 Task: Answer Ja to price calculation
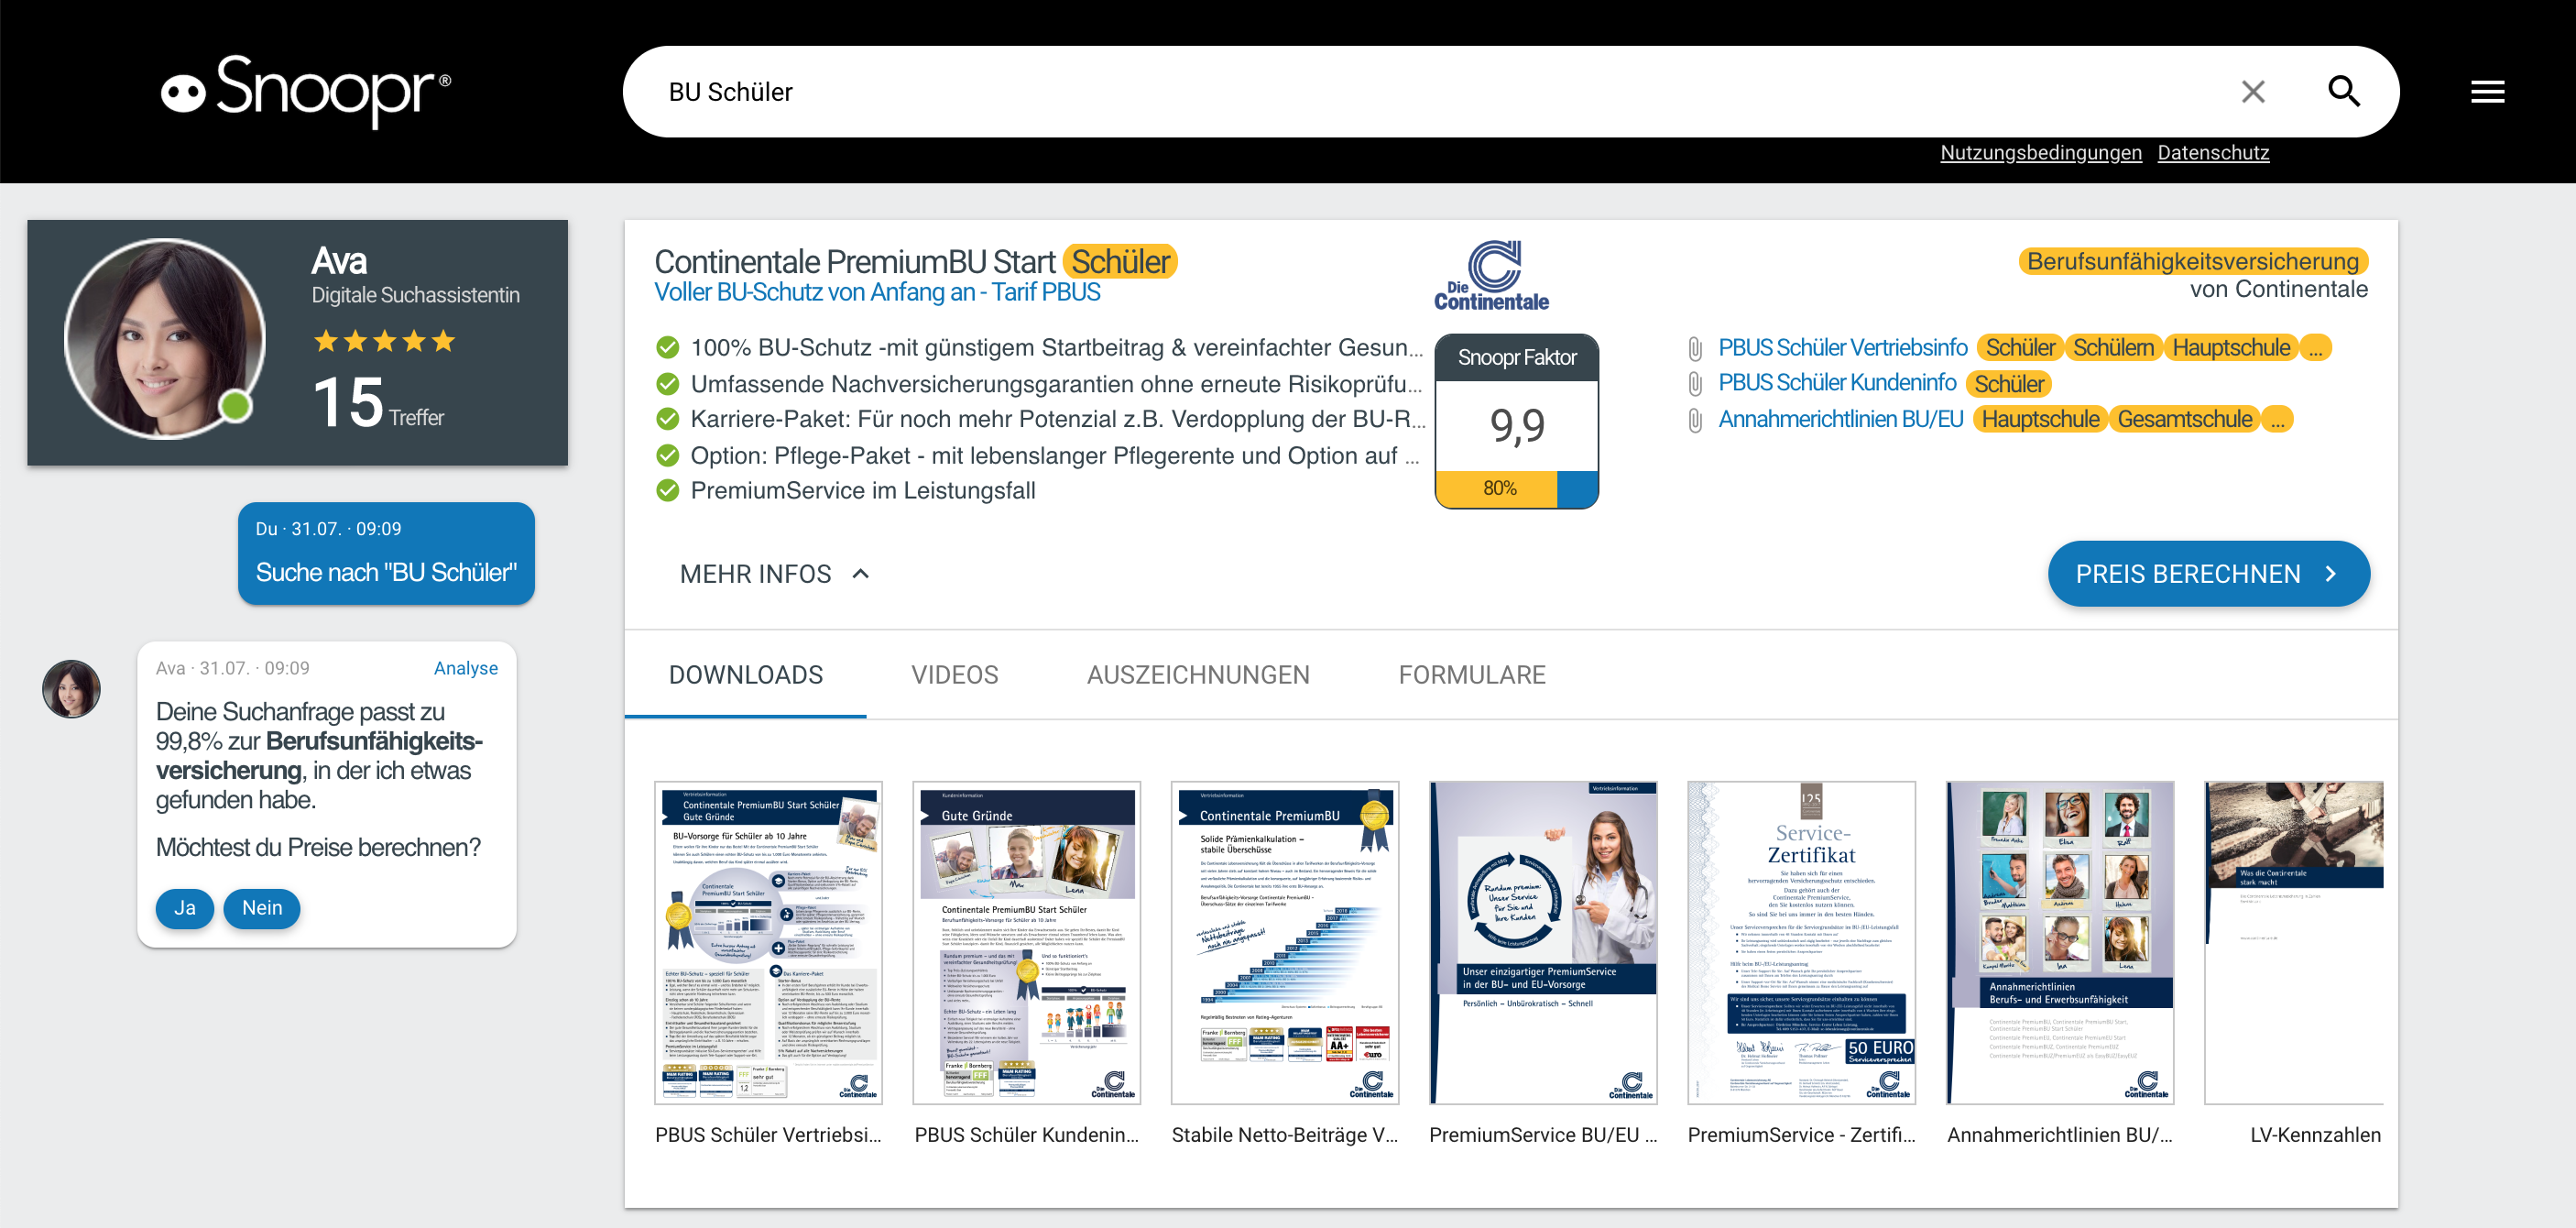(x=184, y=908)
